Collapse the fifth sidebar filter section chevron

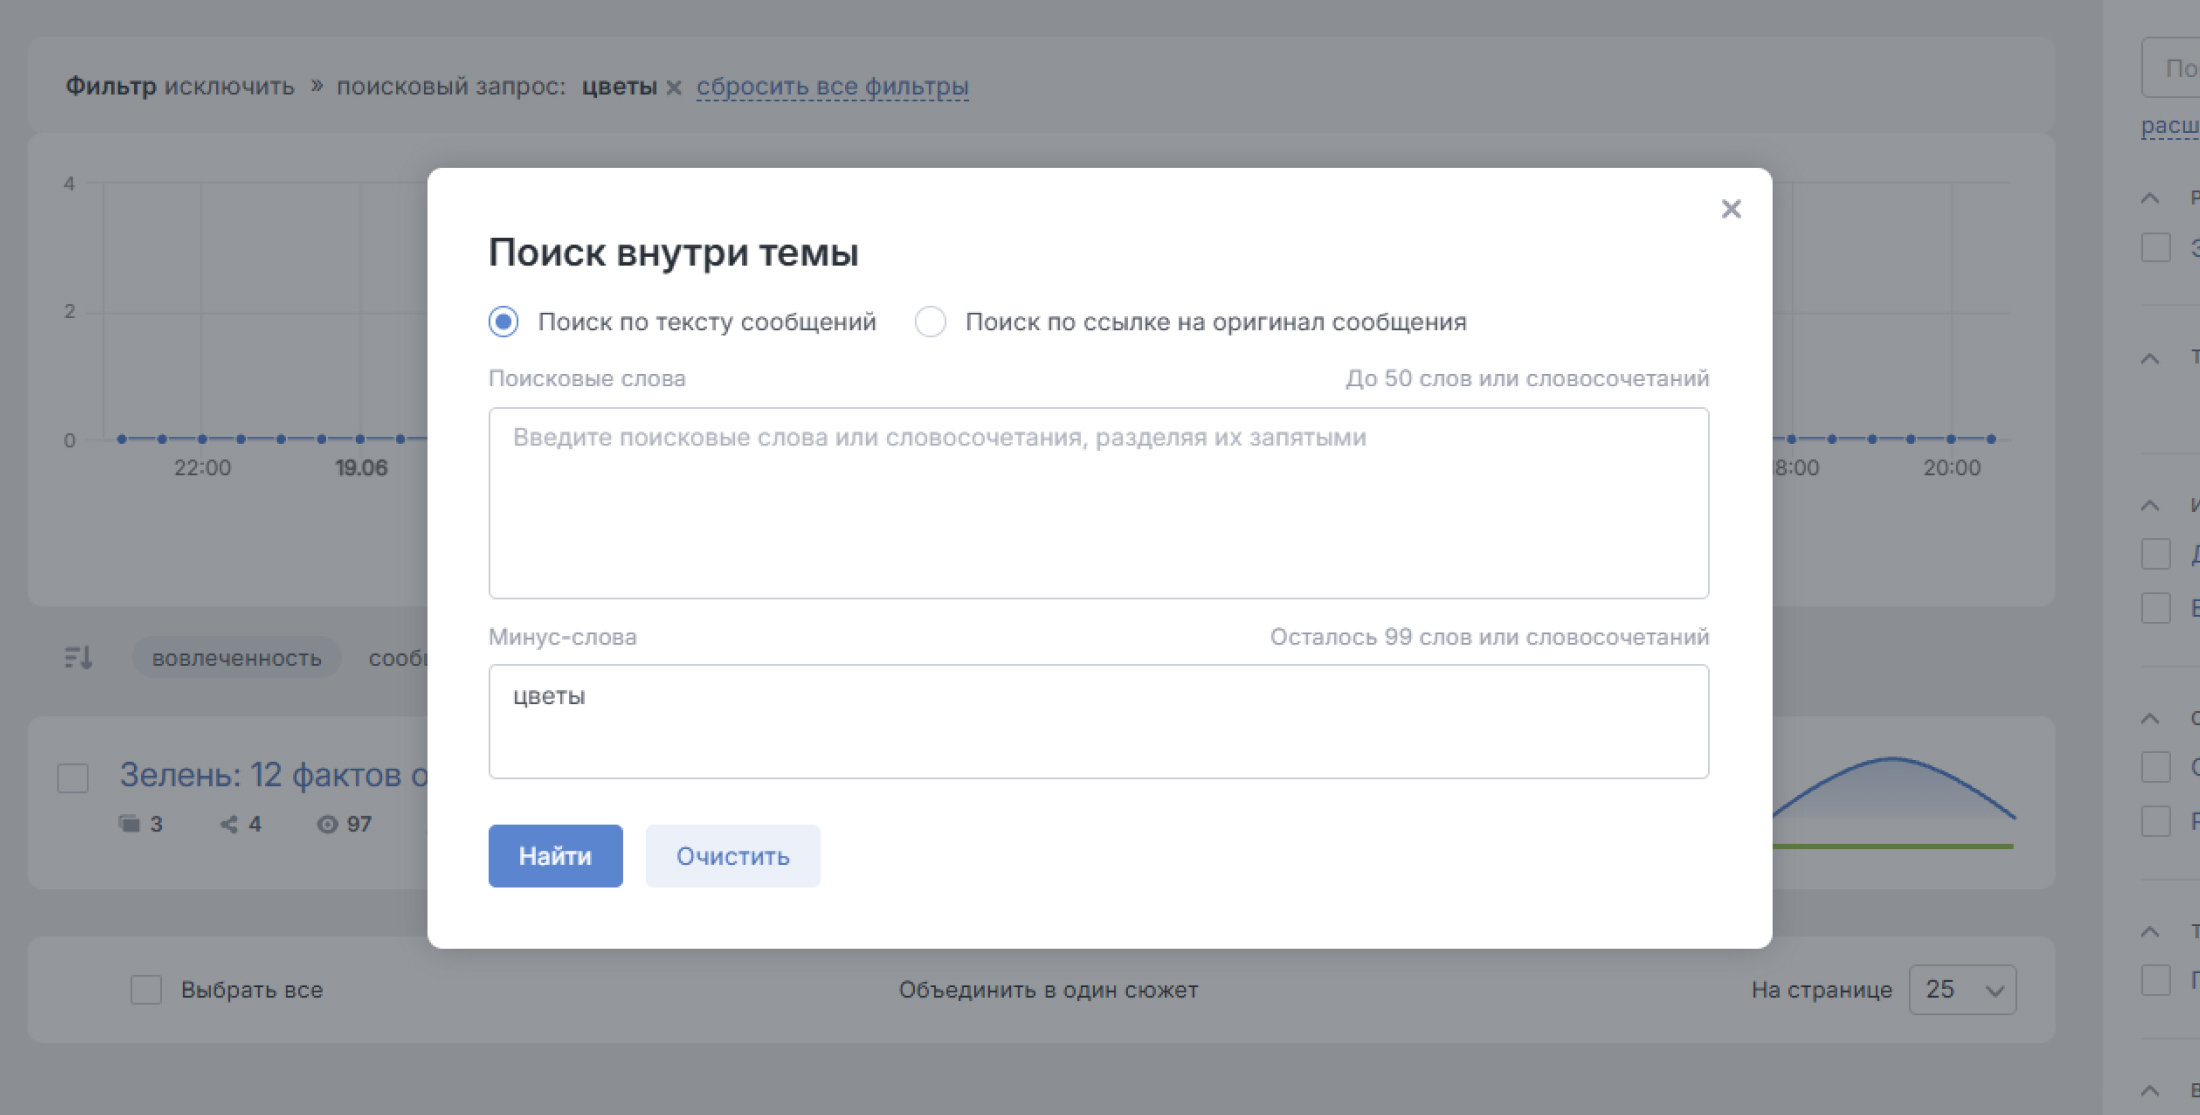click(x=2150, y=931)
